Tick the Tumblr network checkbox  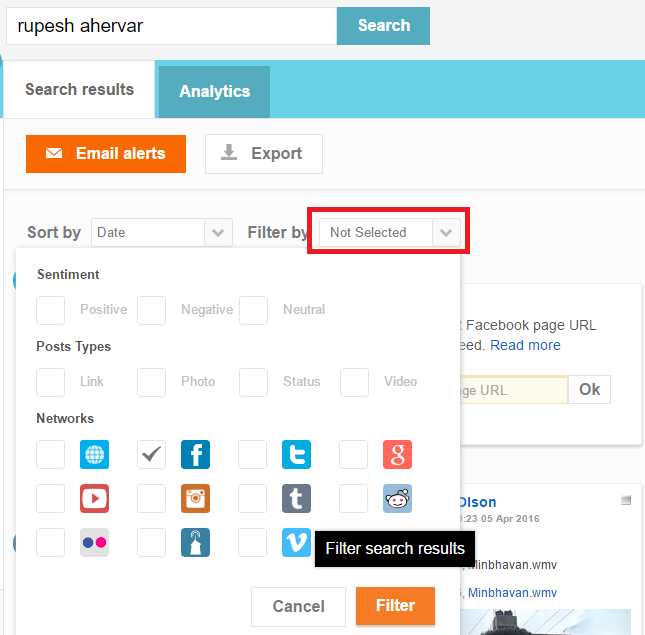click(x=253, y=498)
